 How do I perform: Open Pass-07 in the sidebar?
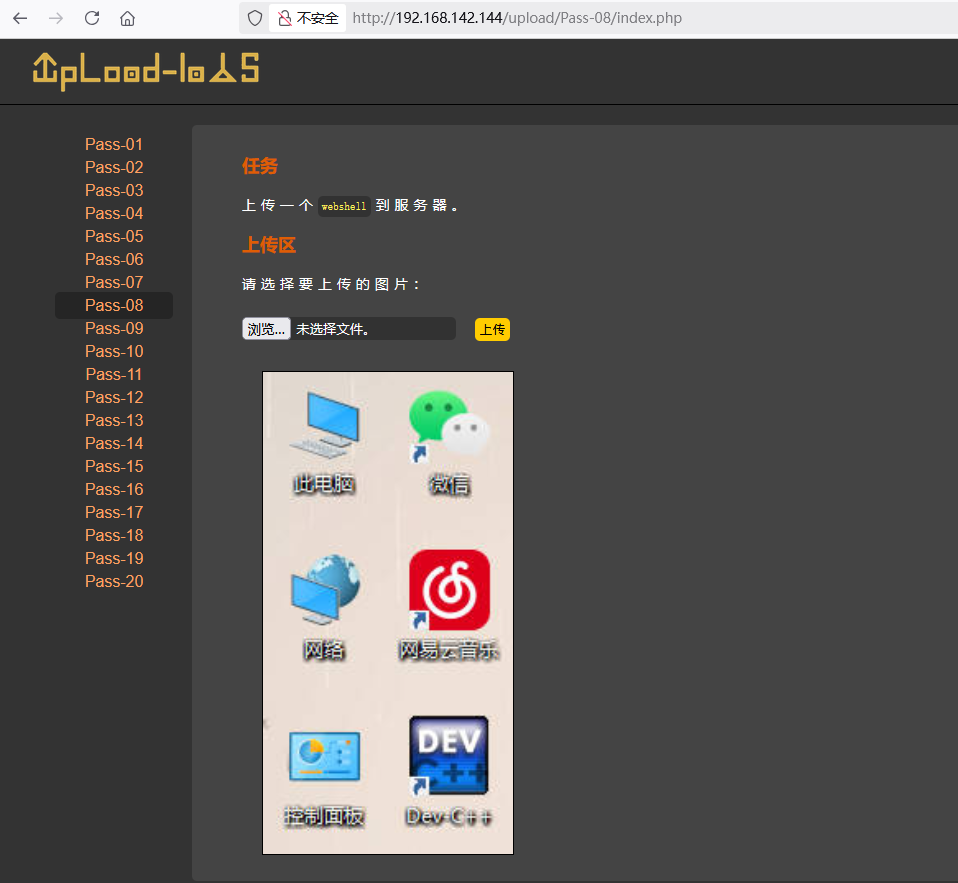pyautogui.click(x=114, y=282)
